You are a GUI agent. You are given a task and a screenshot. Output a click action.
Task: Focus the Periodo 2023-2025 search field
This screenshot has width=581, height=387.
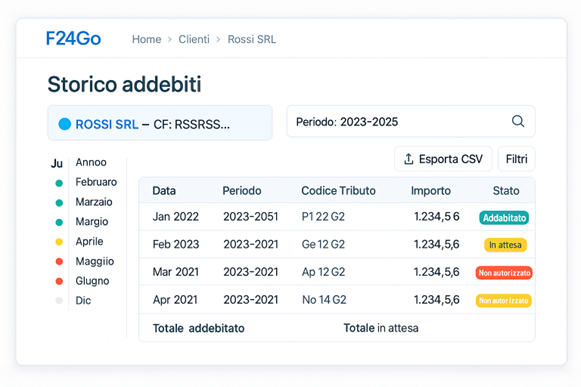[411, 122]
